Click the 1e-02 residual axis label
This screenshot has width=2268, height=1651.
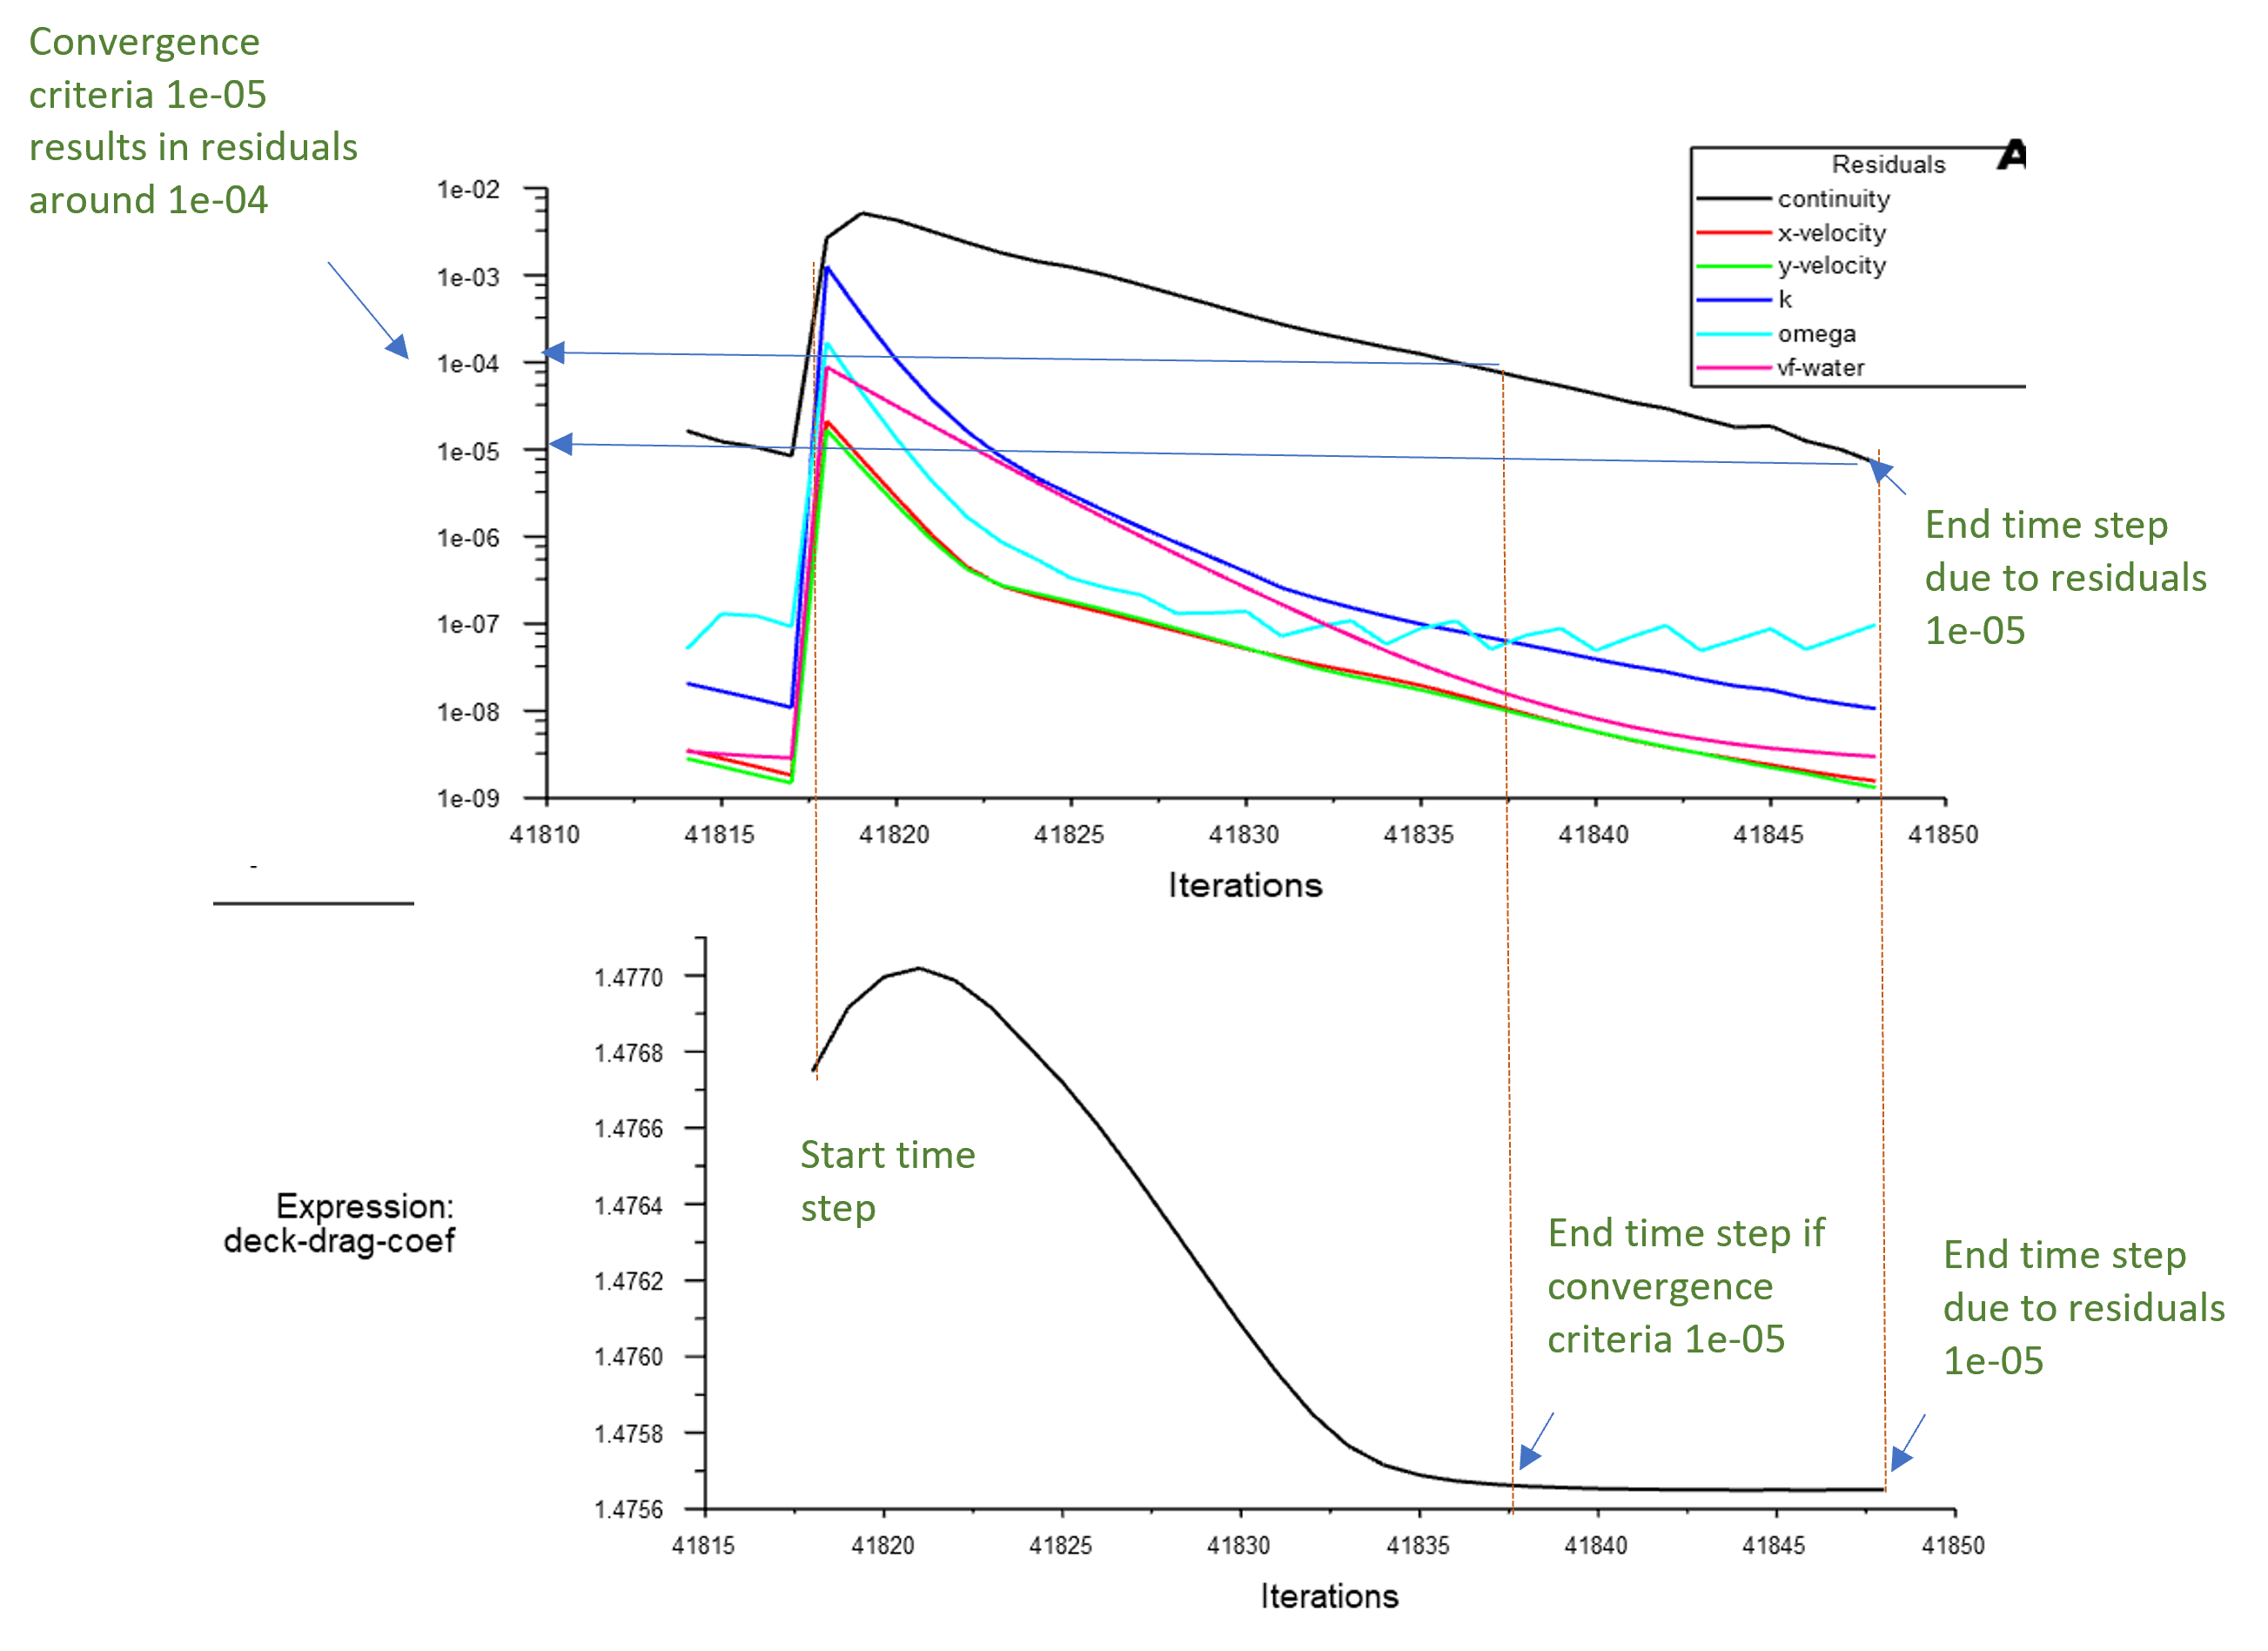tap(467, 189)
